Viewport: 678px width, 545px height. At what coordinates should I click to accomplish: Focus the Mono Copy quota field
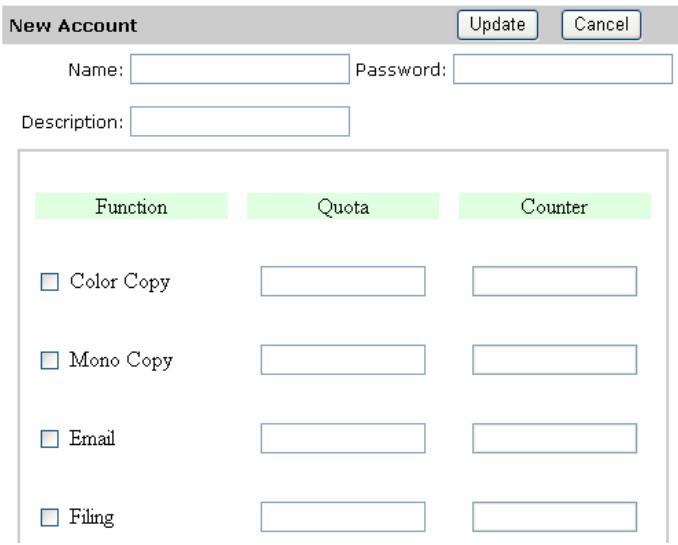343,359
